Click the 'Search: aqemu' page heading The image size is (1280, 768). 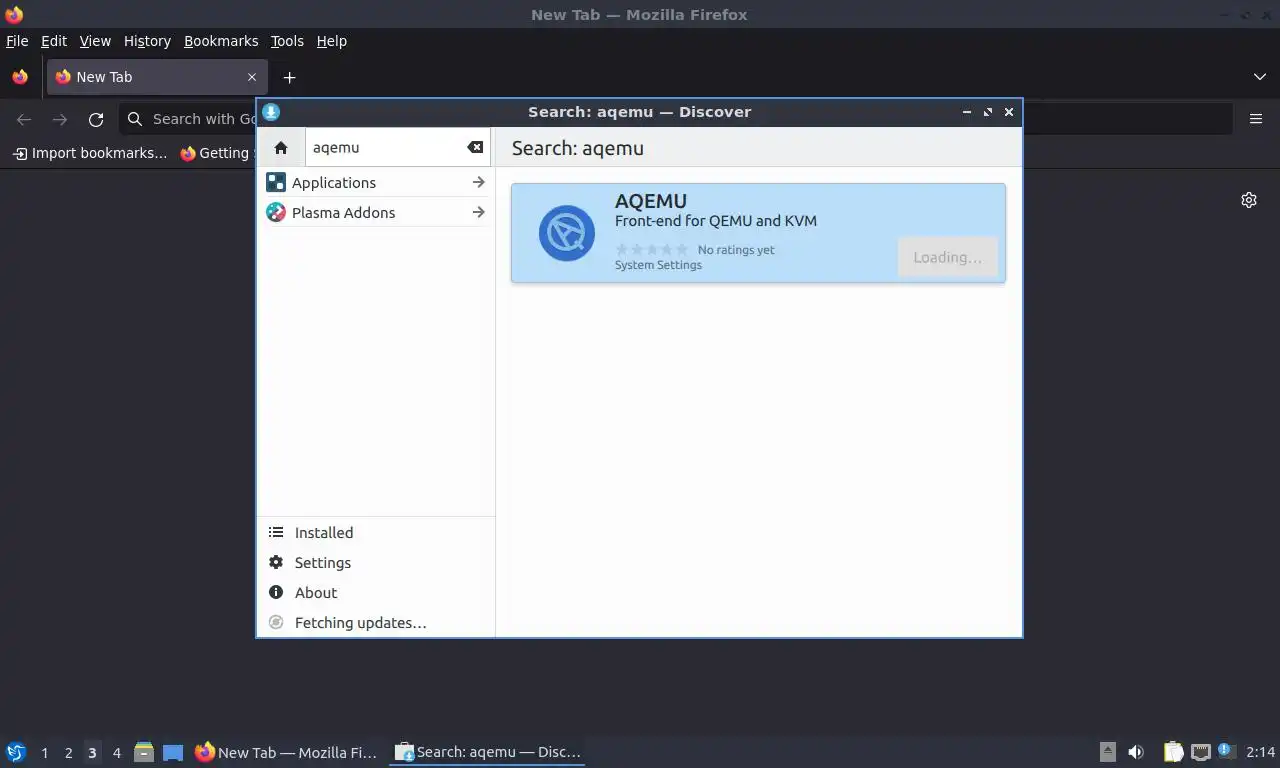(x=578, y=148)
